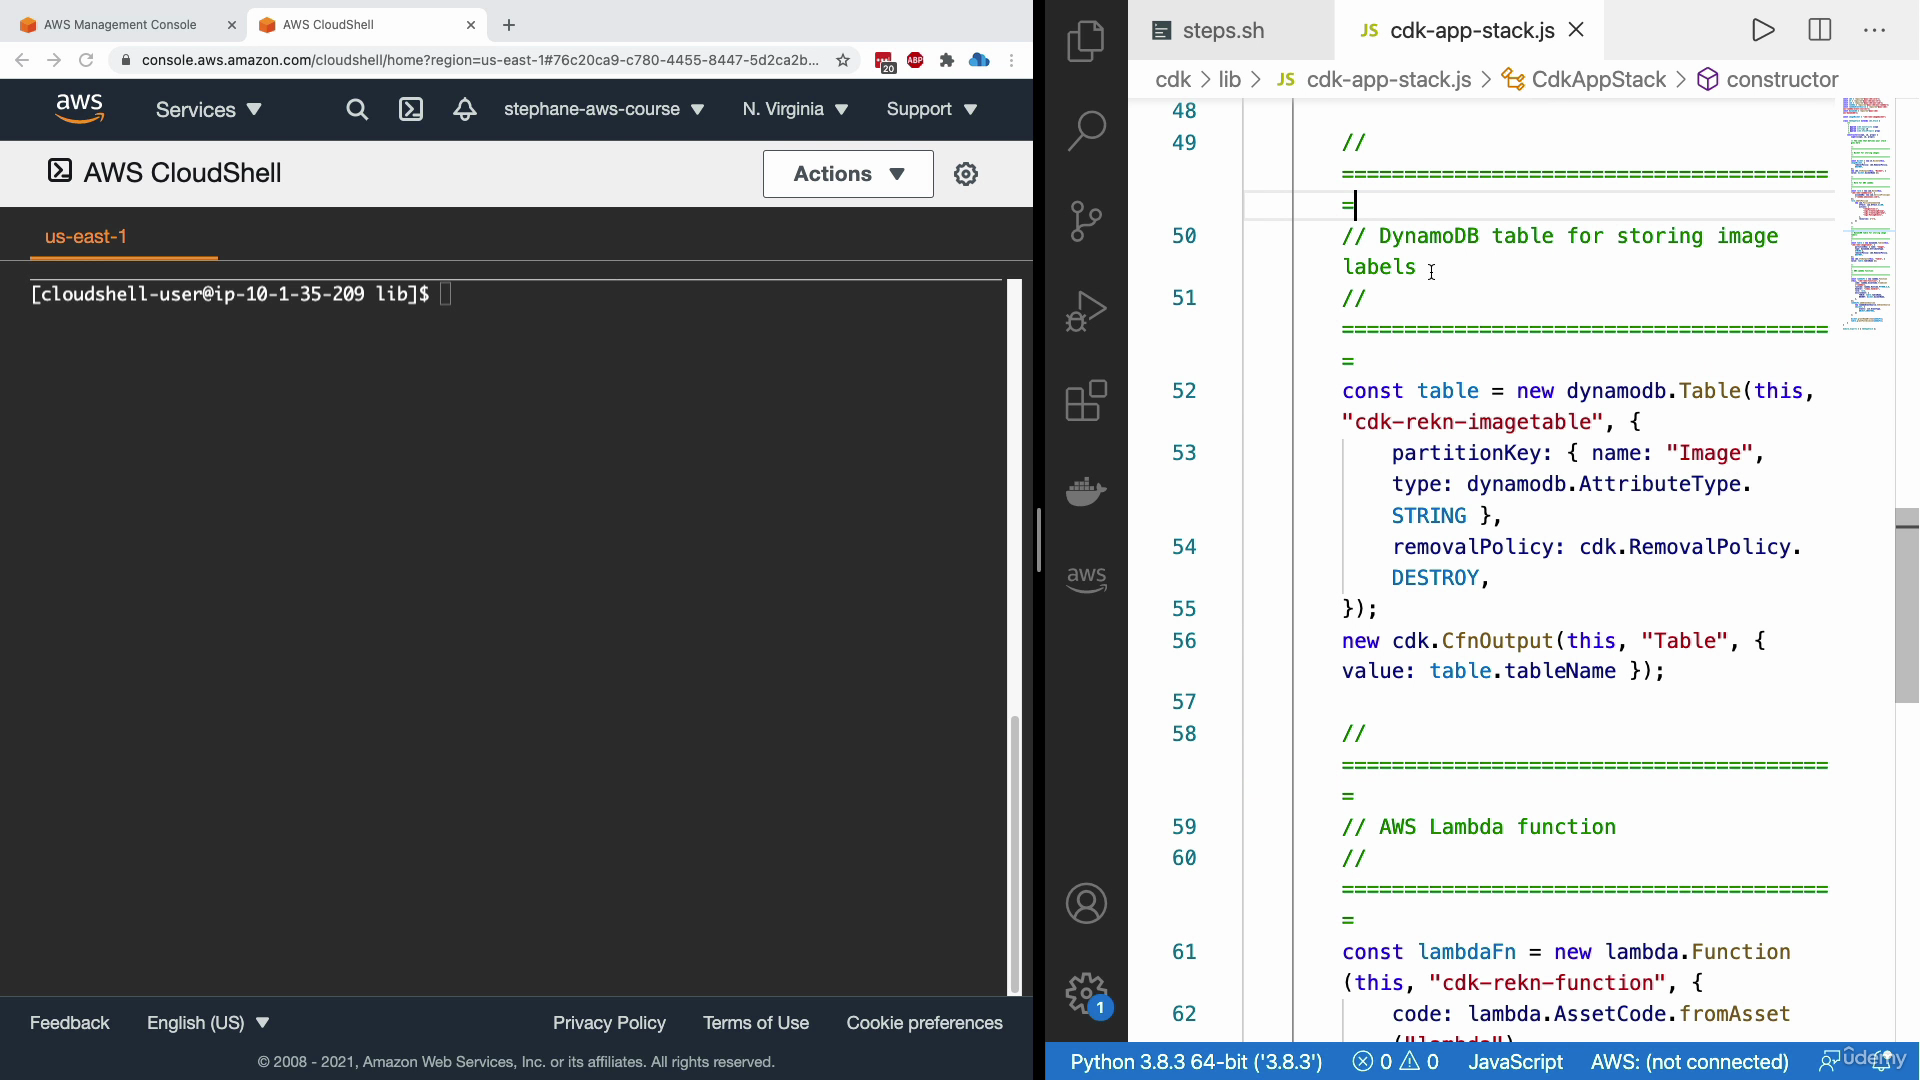Open the errors and warnings status item
Viewport: 1920px width, 1080px height.
tap(1395, 1062)
